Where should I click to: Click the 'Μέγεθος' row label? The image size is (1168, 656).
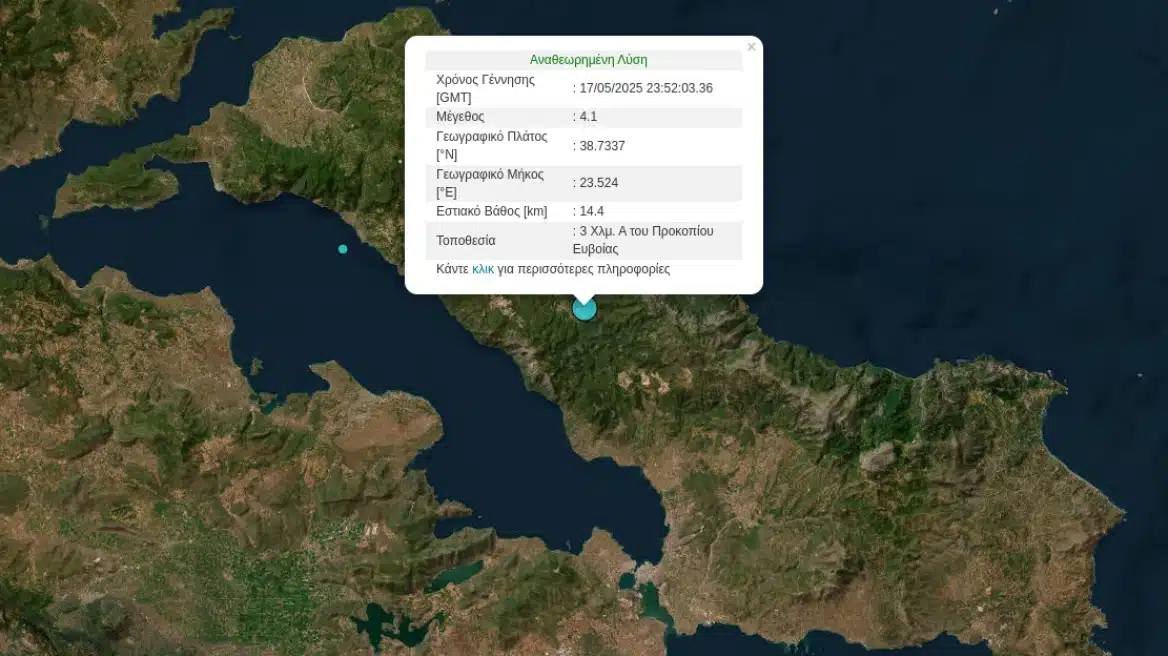pos(460,117)
